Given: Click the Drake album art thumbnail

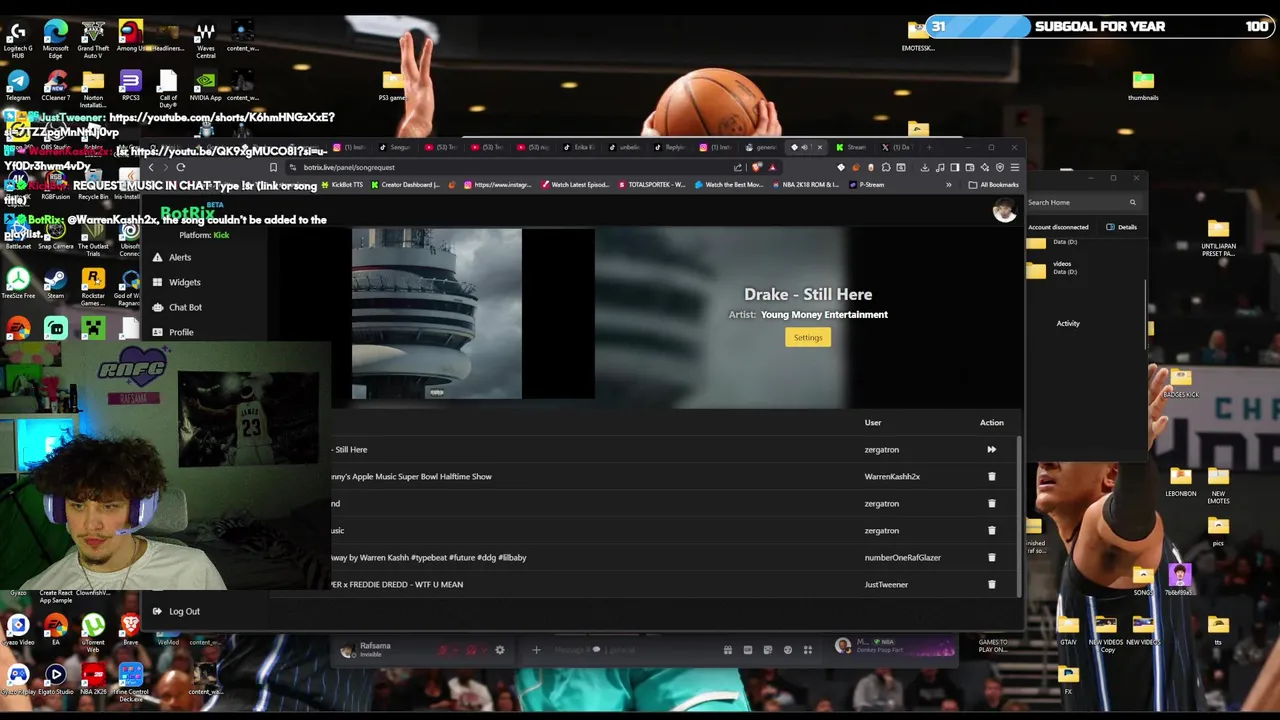Looking at the screenshot, I should click(436, 314).
